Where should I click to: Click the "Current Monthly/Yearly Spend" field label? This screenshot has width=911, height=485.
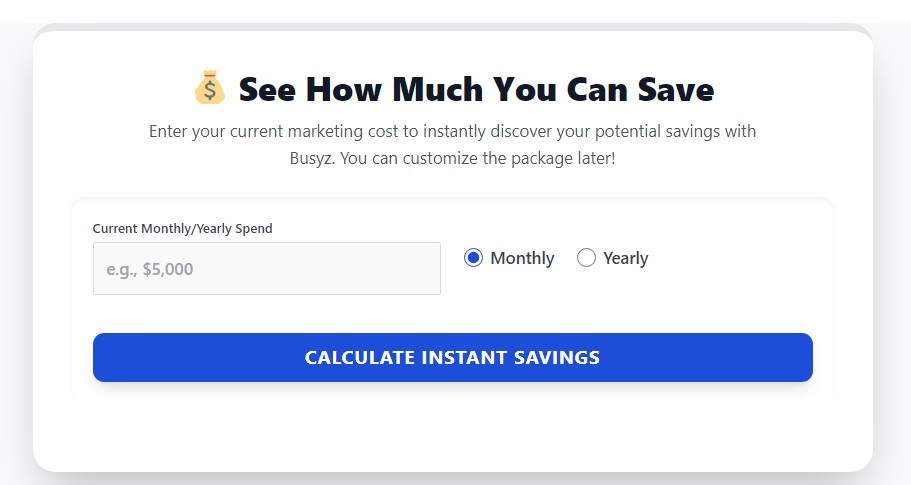point(183,228)
